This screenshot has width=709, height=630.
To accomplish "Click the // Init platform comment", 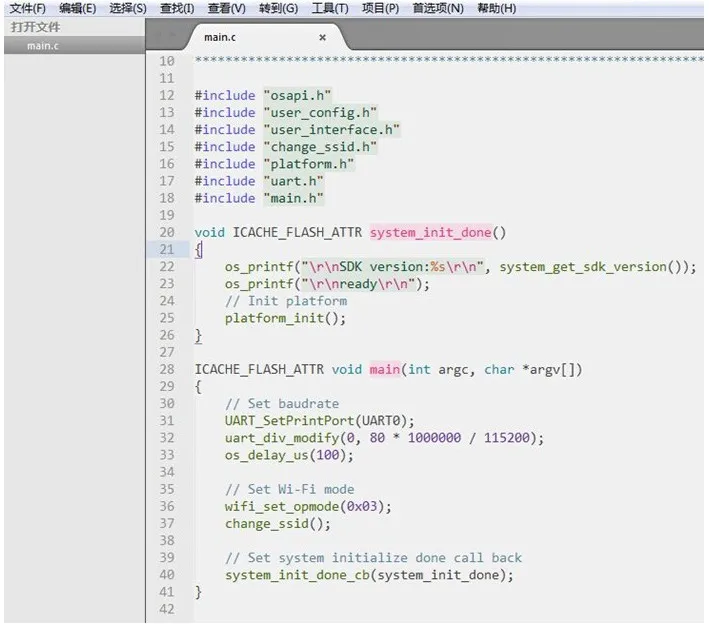I will [286, 301].
